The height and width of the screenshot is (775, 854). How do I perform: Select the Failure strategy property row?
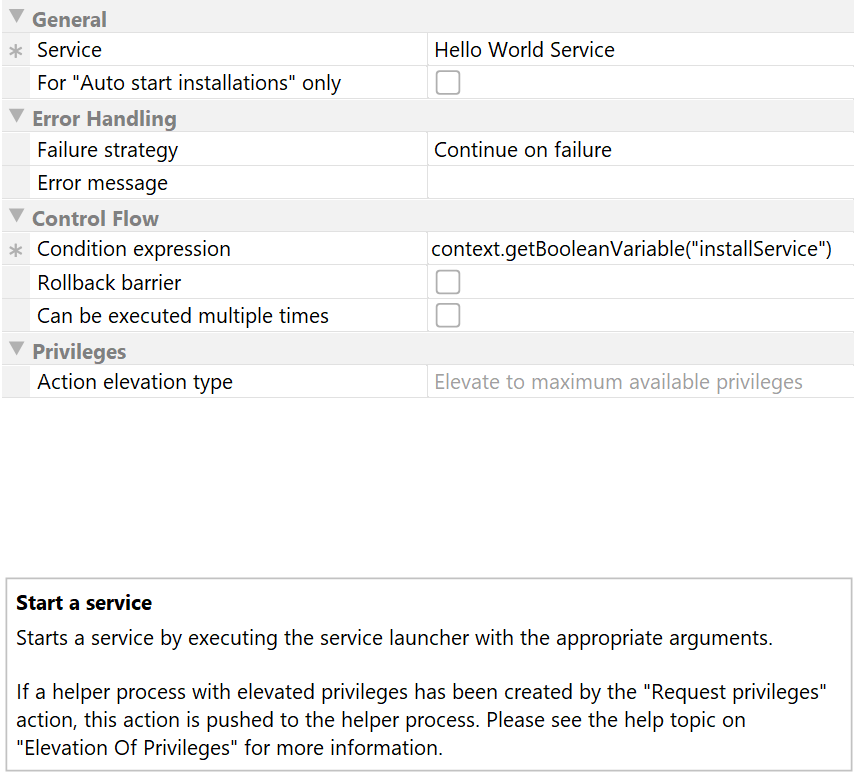pos(108,150)
